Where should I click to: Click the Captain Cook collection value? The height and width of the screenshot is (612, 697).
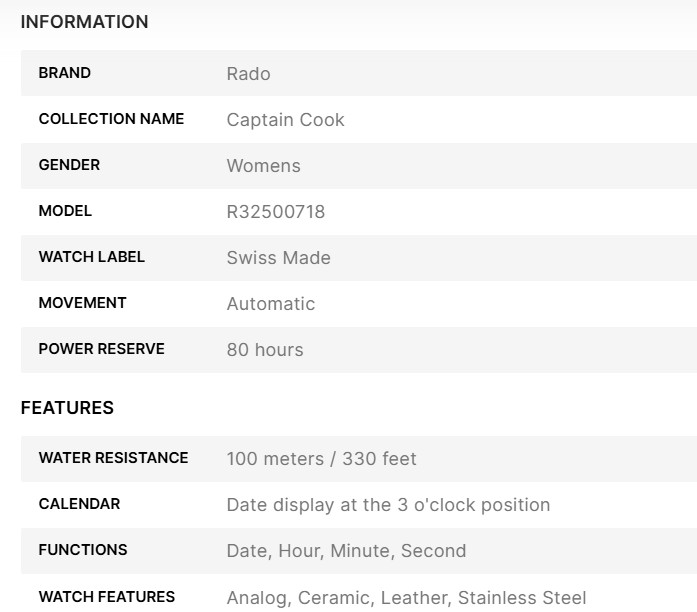[x=285, y=120]
